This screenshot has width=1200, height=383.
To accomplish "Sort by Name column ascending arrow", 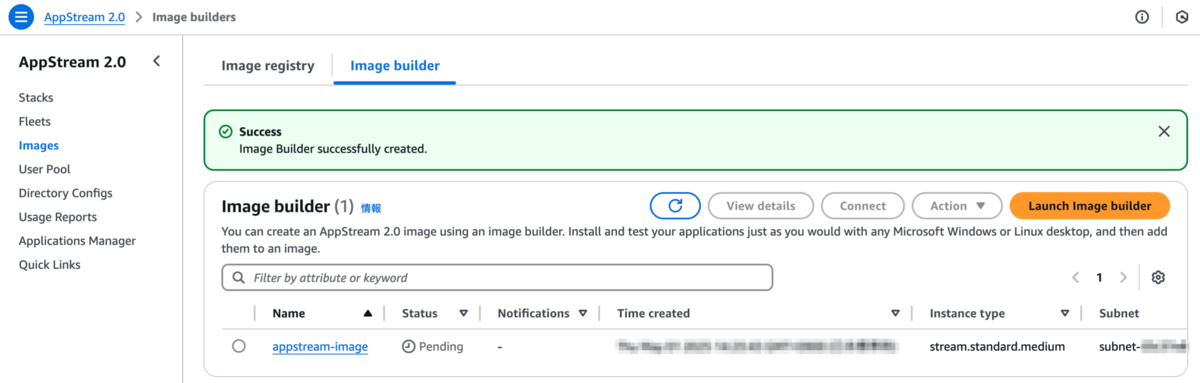I will click(368, 313).
